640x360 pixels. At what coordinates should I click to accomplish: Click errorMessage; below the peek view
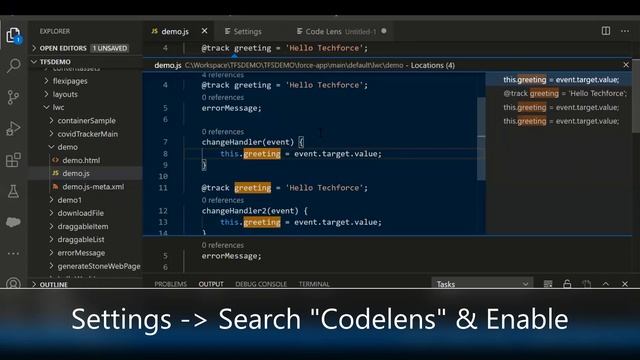(231, 256)
